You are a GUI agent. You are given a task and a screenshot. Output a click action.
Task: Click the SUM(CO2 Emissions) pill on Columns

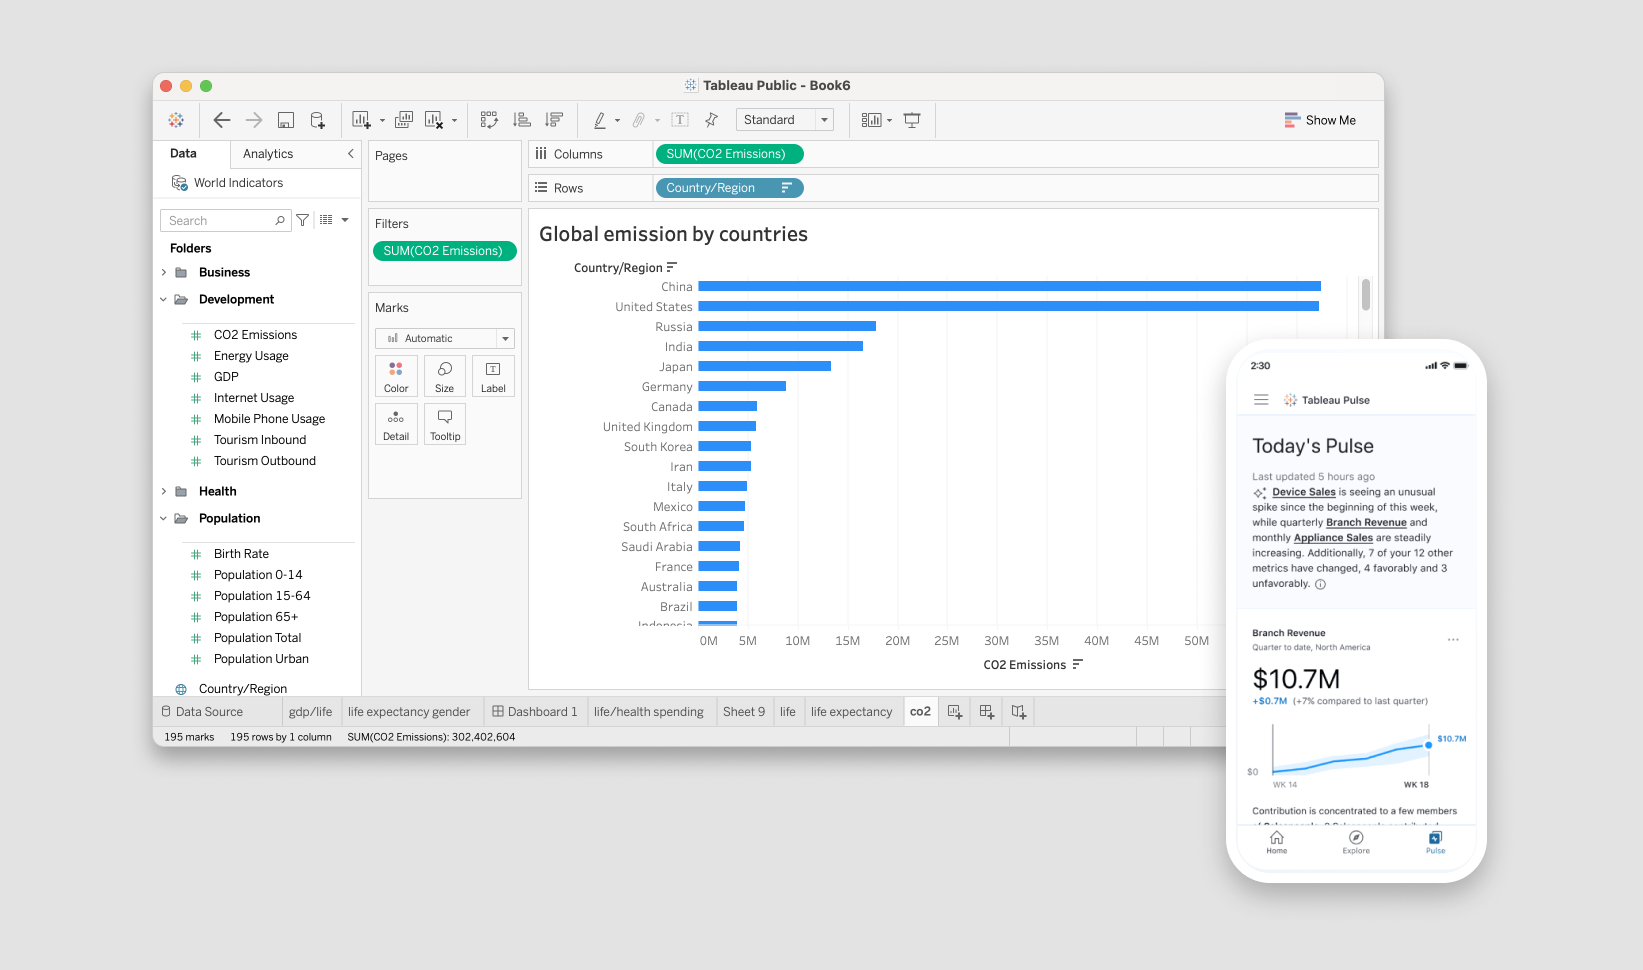pos(729,154)
